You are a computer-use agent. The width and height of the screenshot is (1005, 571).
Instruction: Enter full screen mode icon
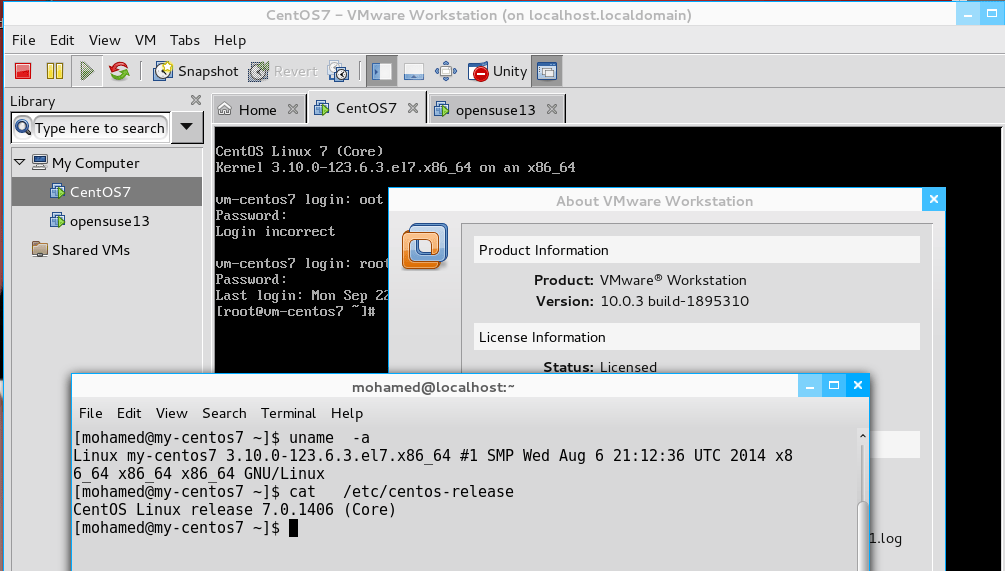tap(446, 71)
